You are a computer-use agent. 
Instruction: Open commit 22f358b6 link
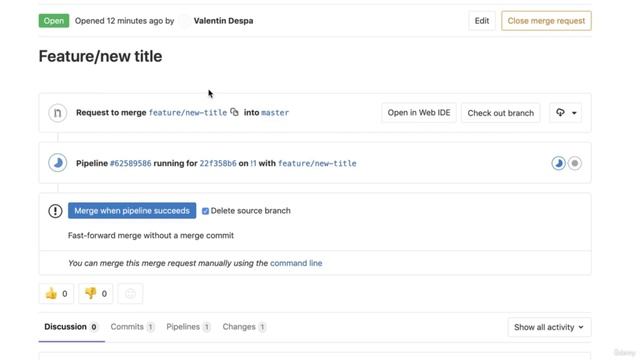click(x=218, y=163)
